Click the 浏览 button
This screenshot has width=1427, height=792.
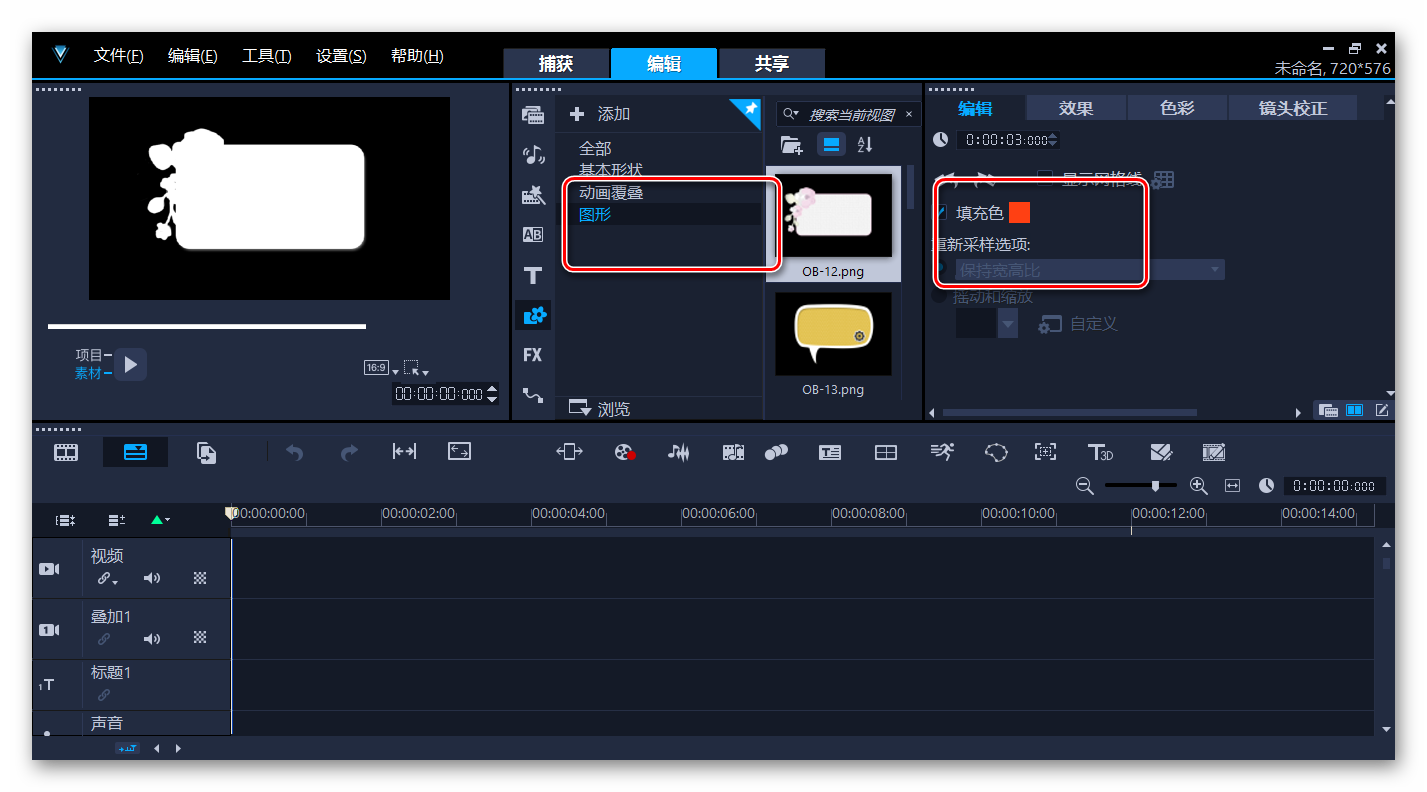click(600, 408)
